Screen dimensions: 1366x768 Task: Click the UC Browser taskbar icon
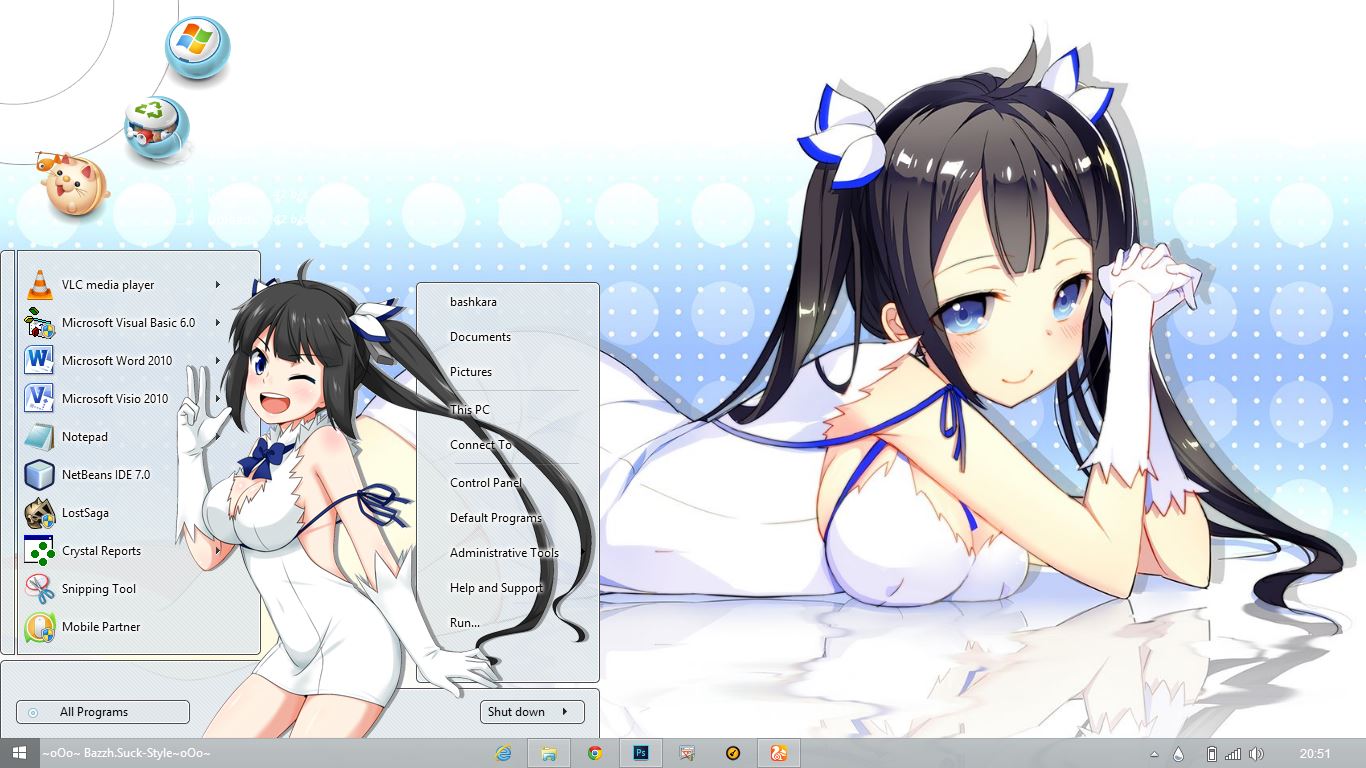pos(778,753)
